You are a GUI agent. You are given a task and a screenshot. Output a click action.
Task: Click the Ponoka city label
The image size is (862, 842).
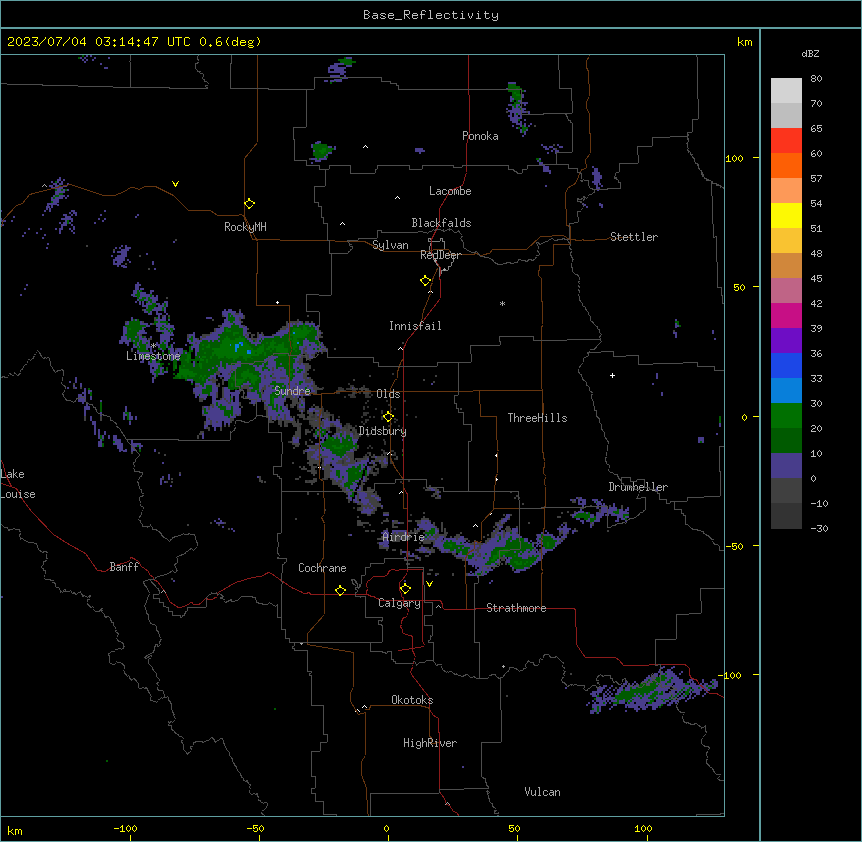pos(480,136)
